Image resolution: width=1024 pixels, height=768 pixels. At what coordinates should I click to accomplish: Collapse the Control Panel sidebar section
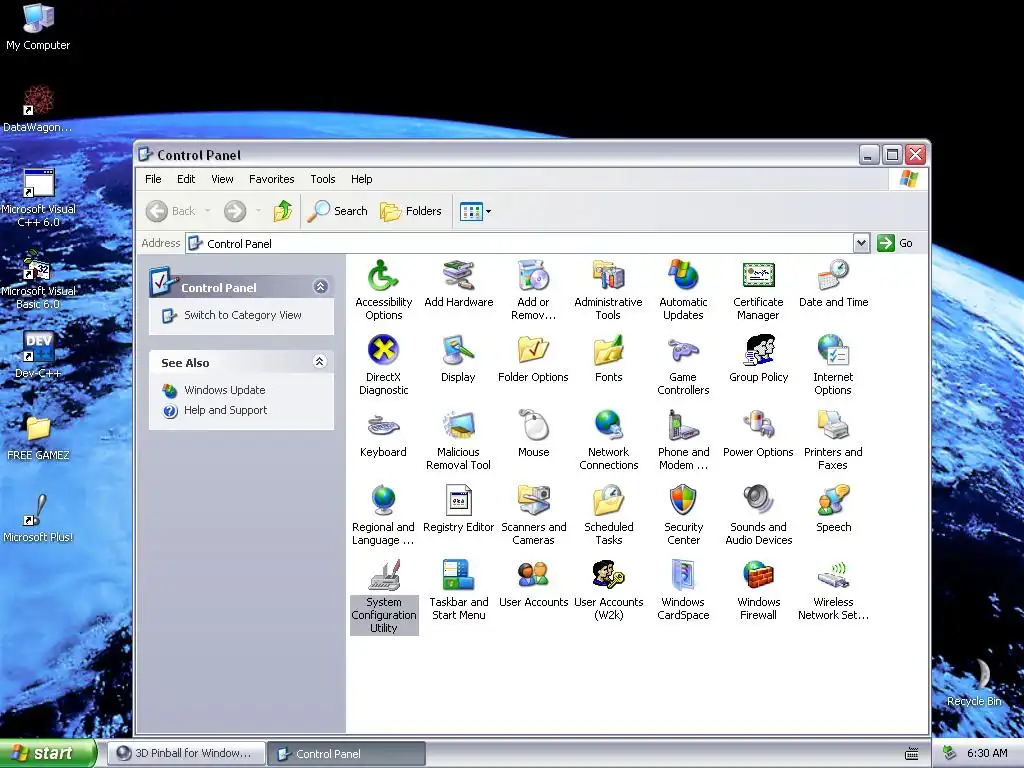(320, 287)
